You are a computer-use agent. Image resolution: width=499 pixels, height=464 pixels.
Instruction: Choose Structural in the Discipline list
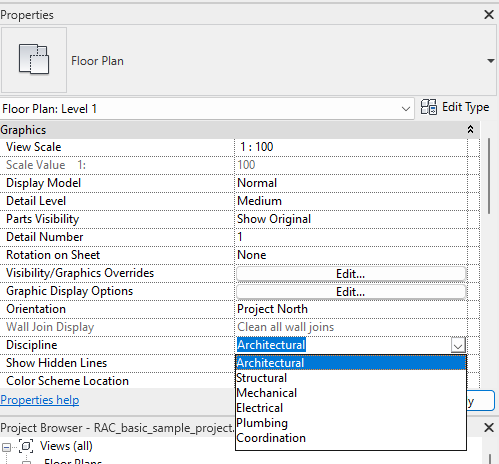351,378
